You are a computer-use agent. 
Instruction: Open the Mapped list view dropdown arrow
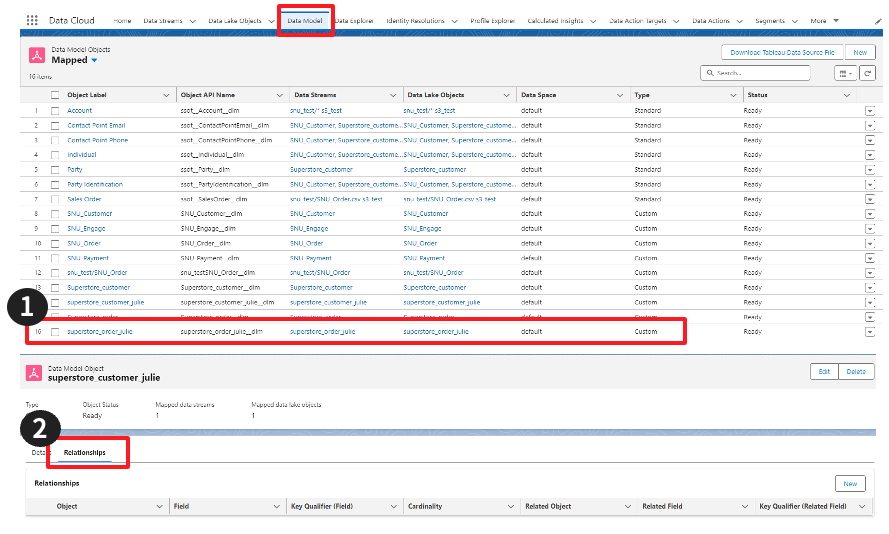tap(94, 60)
